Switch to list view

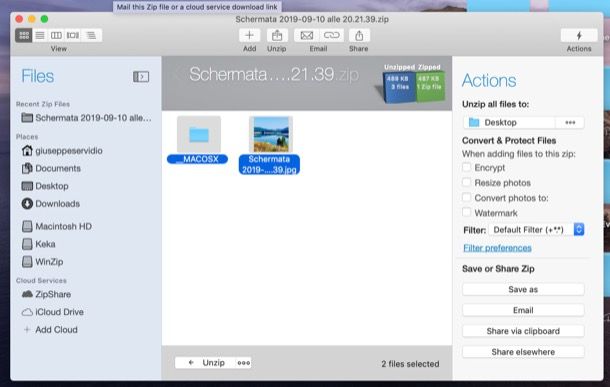pyautogui.click(x=40, y=35)
